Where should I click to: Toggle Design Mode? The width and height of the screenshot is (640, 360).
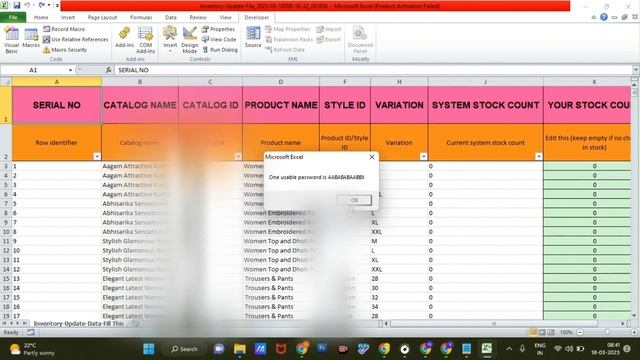[x=189, y=40]
